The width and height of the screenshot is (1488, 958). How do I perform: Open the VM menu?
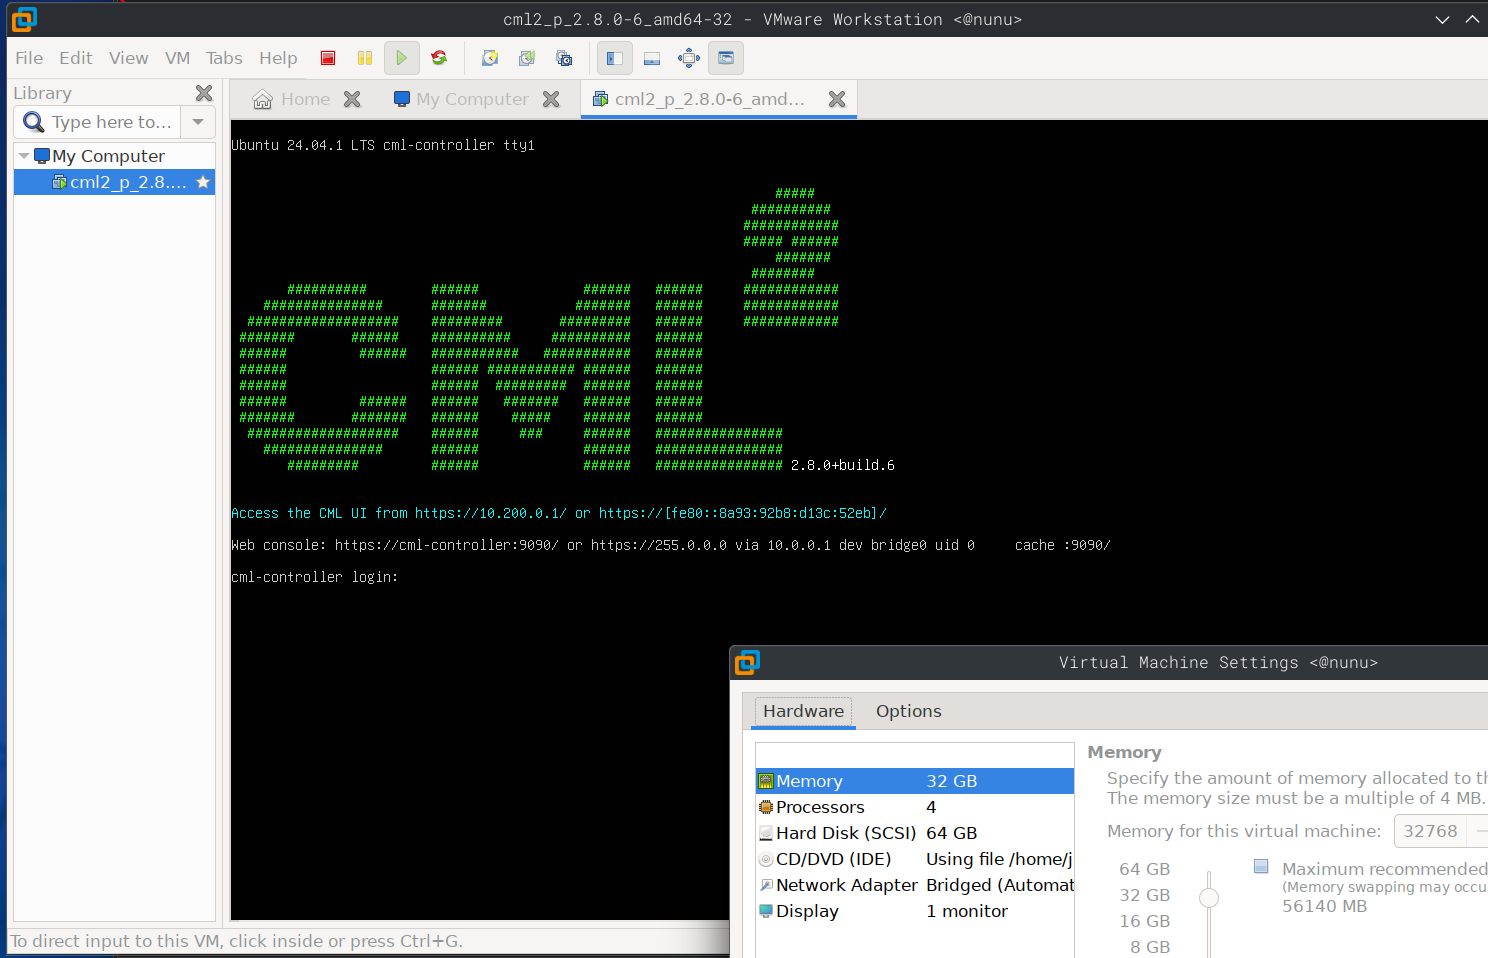coord(178,58)
